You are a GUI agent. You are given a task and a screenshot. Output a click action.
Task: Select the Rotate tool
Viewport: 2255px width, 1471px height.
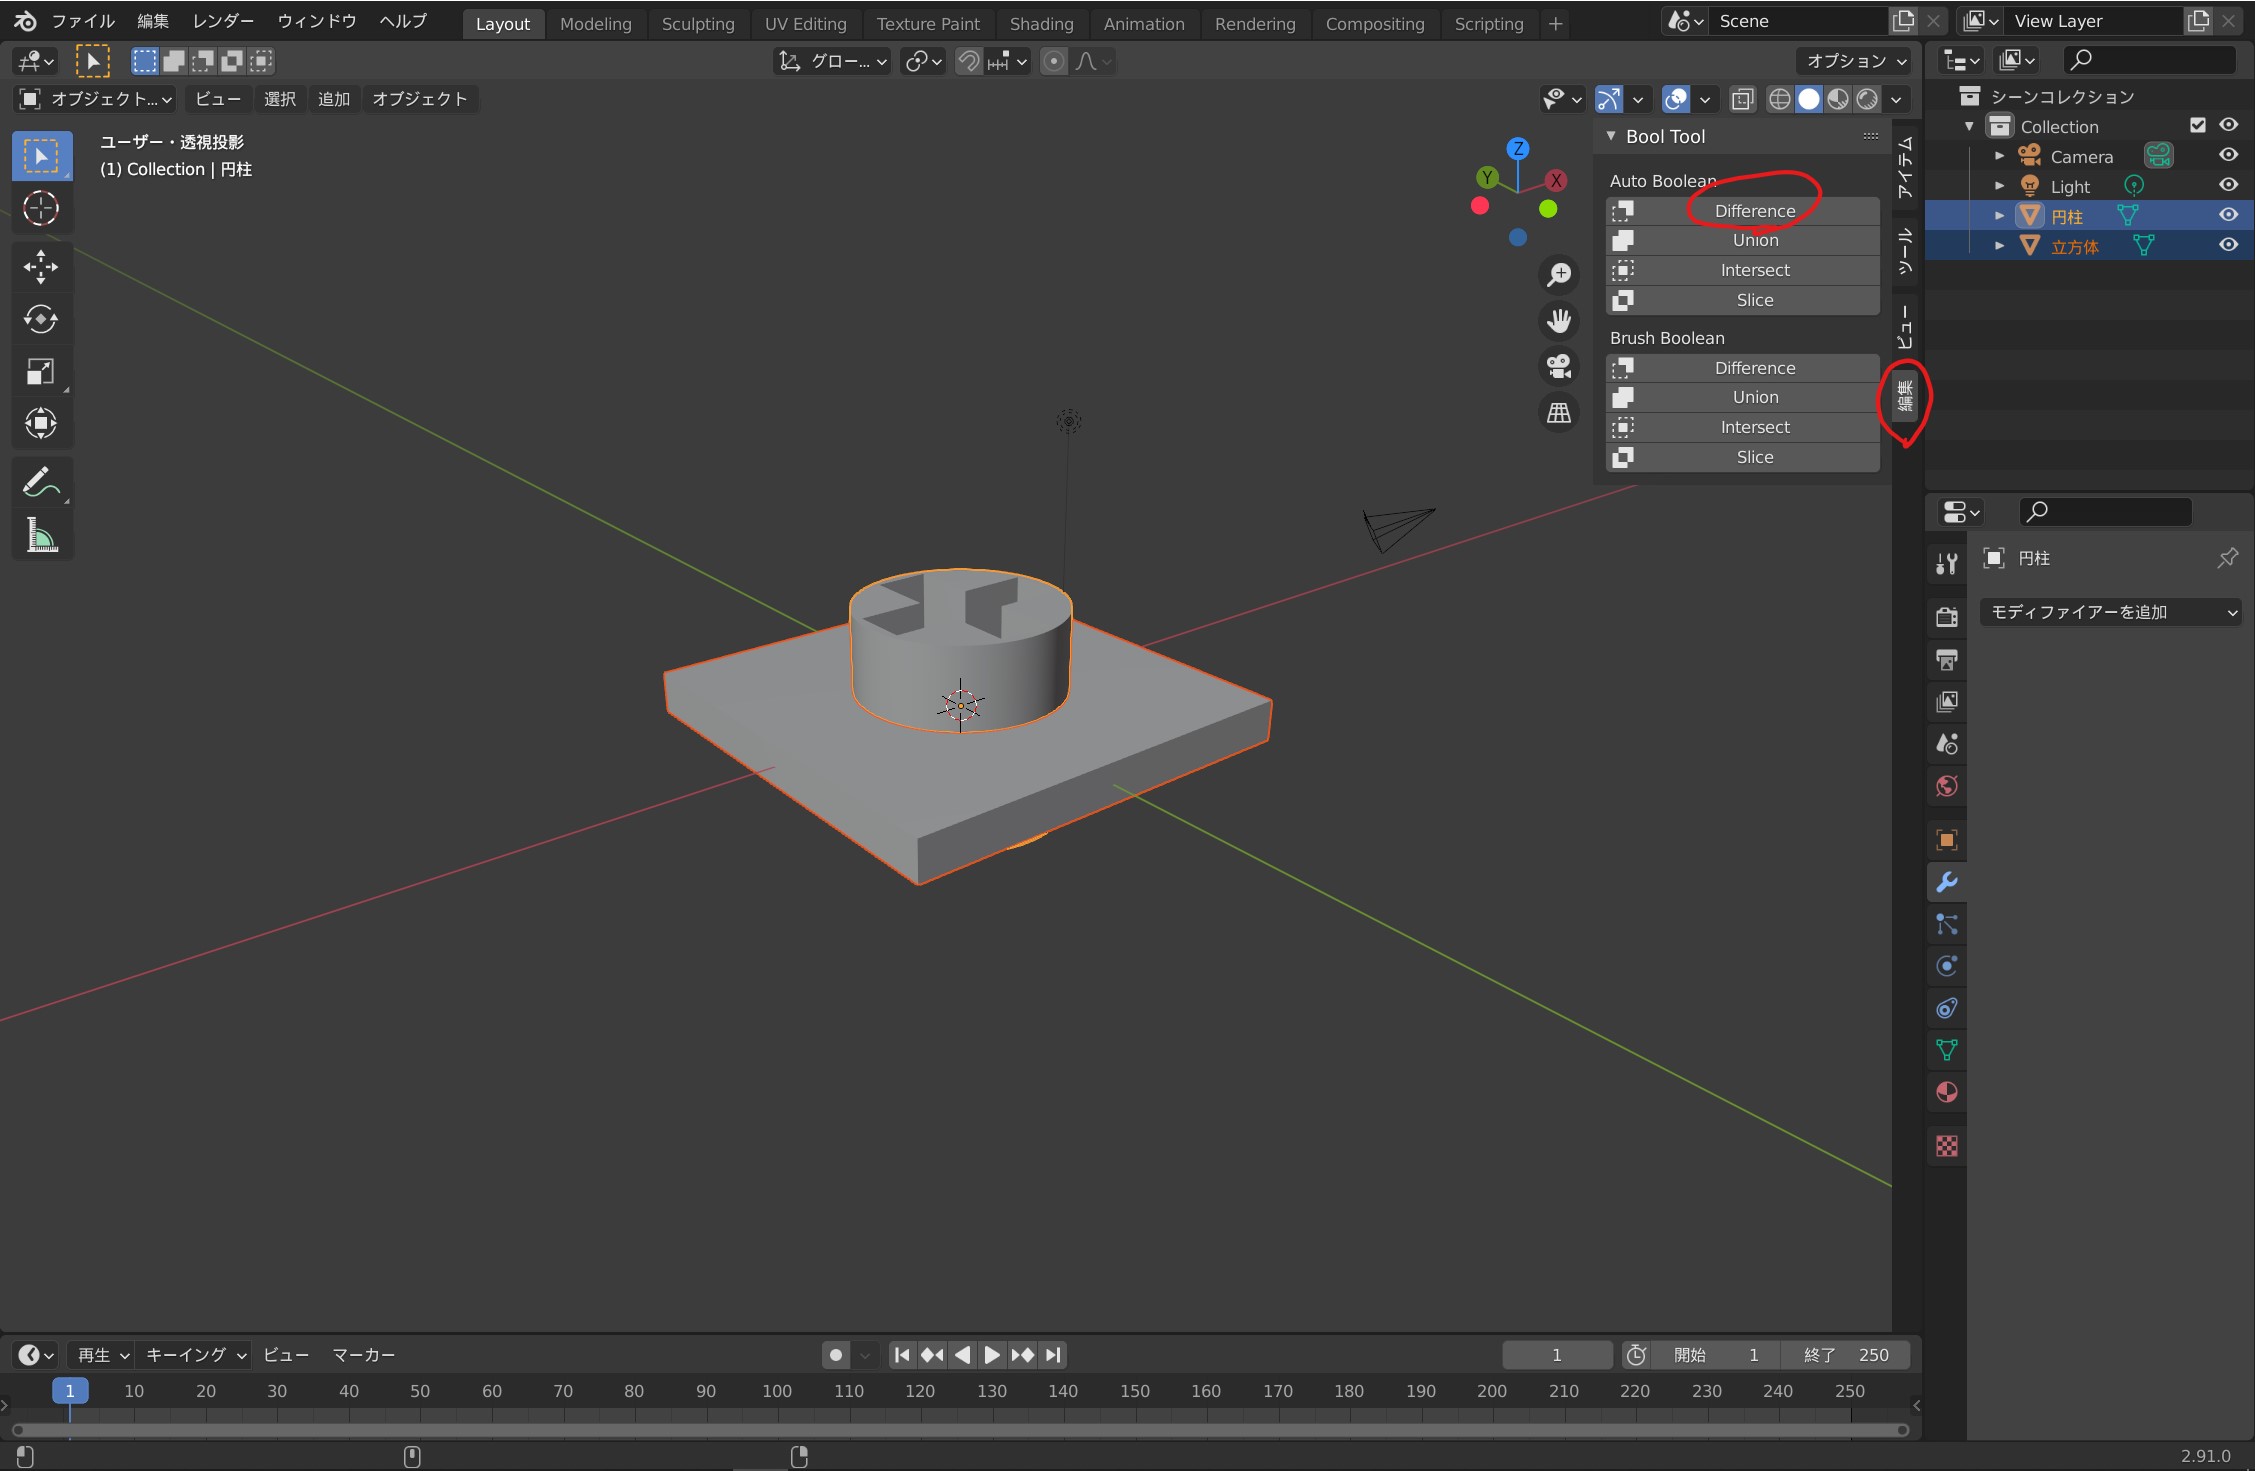click(41, 319)
